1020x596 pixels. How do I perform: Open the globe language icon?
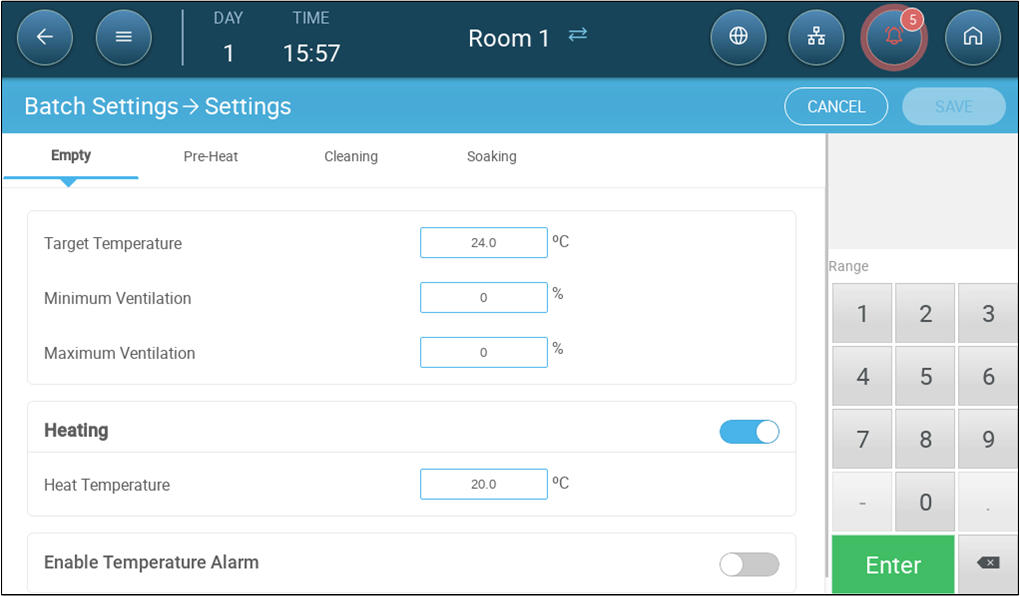click(738, 37)
